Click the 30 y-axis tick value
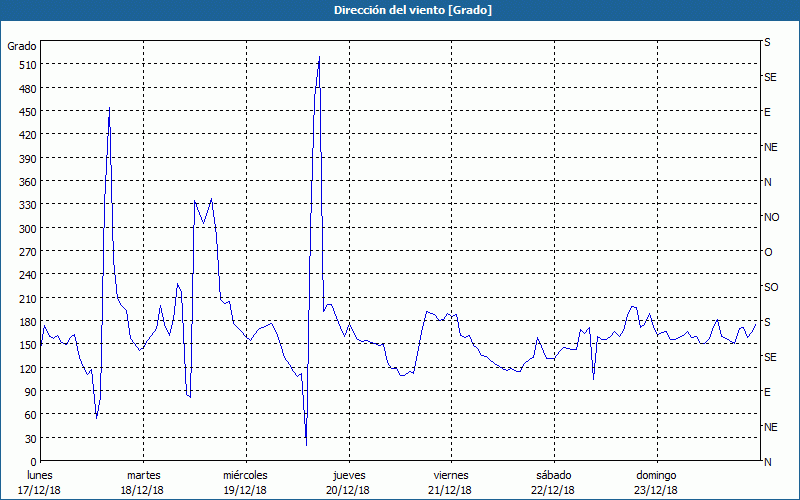The width and height of the screenshot is (800, 500). 31,439
